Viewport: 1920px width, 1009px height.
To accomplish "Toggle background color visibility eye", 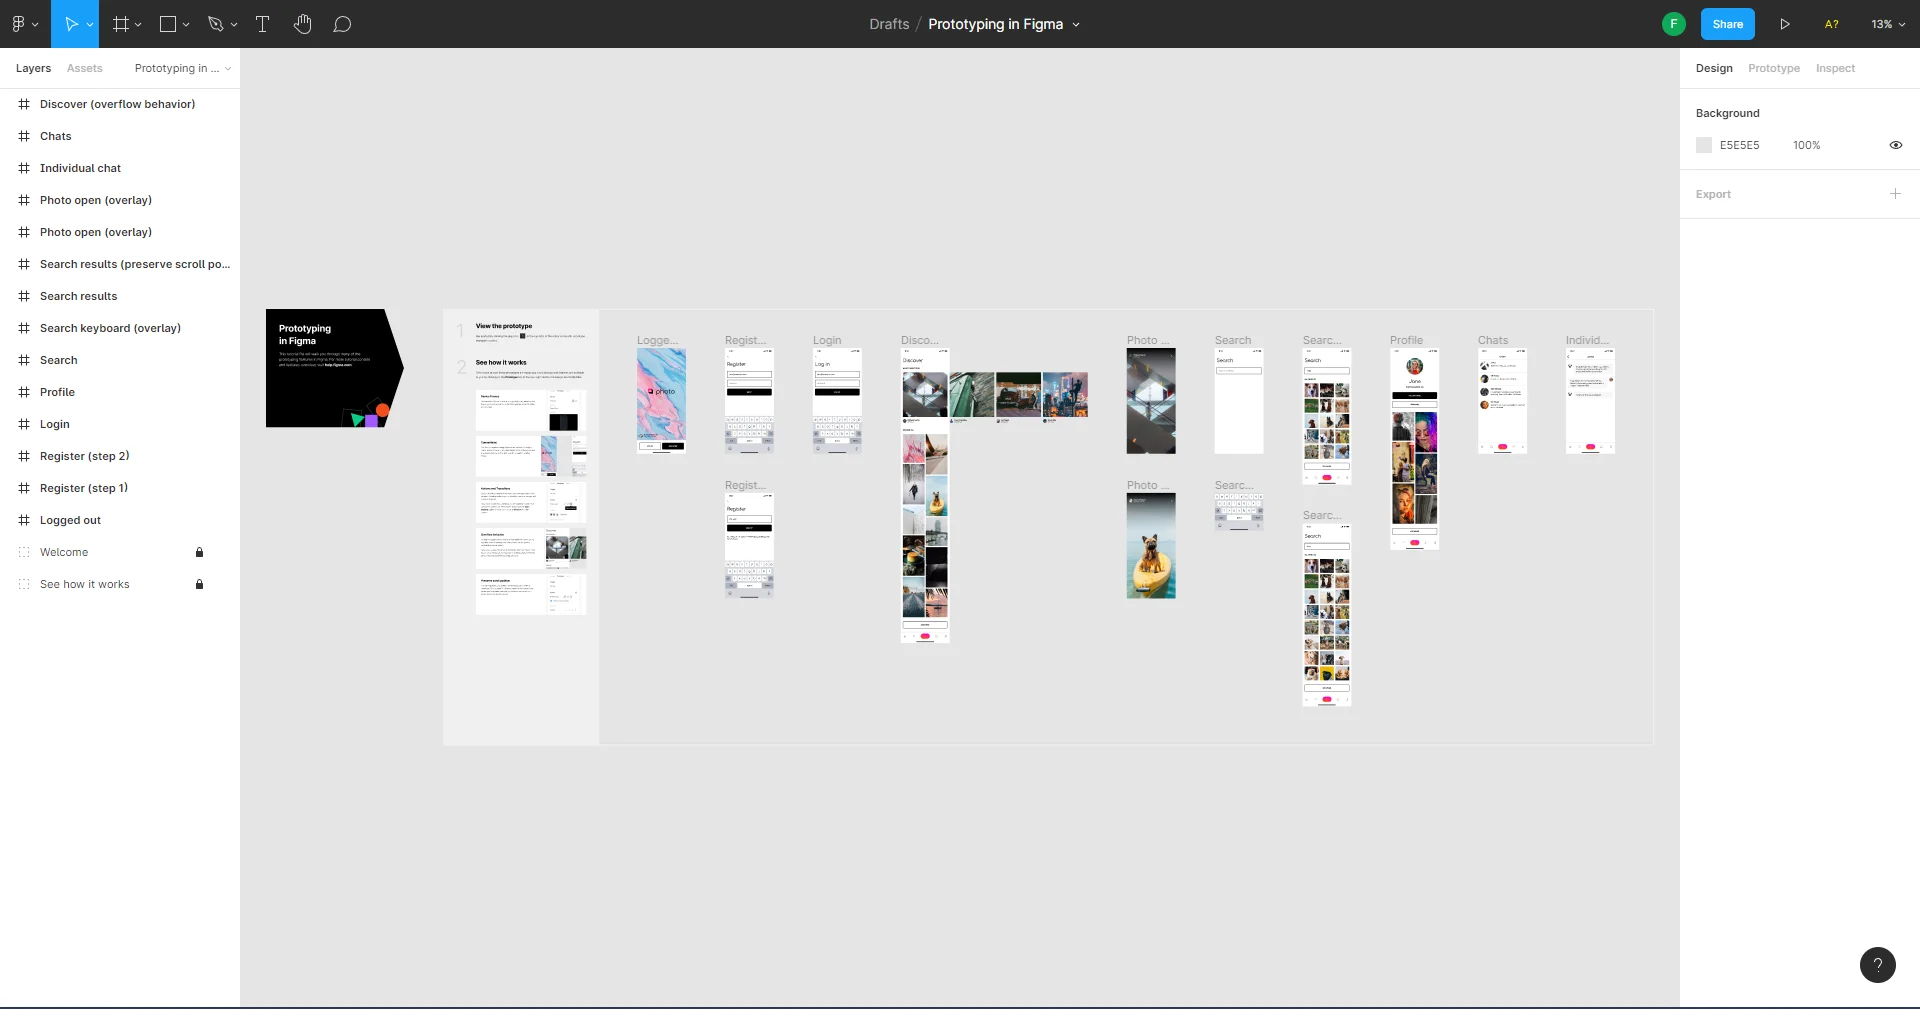I will [x=1895, y=145].
